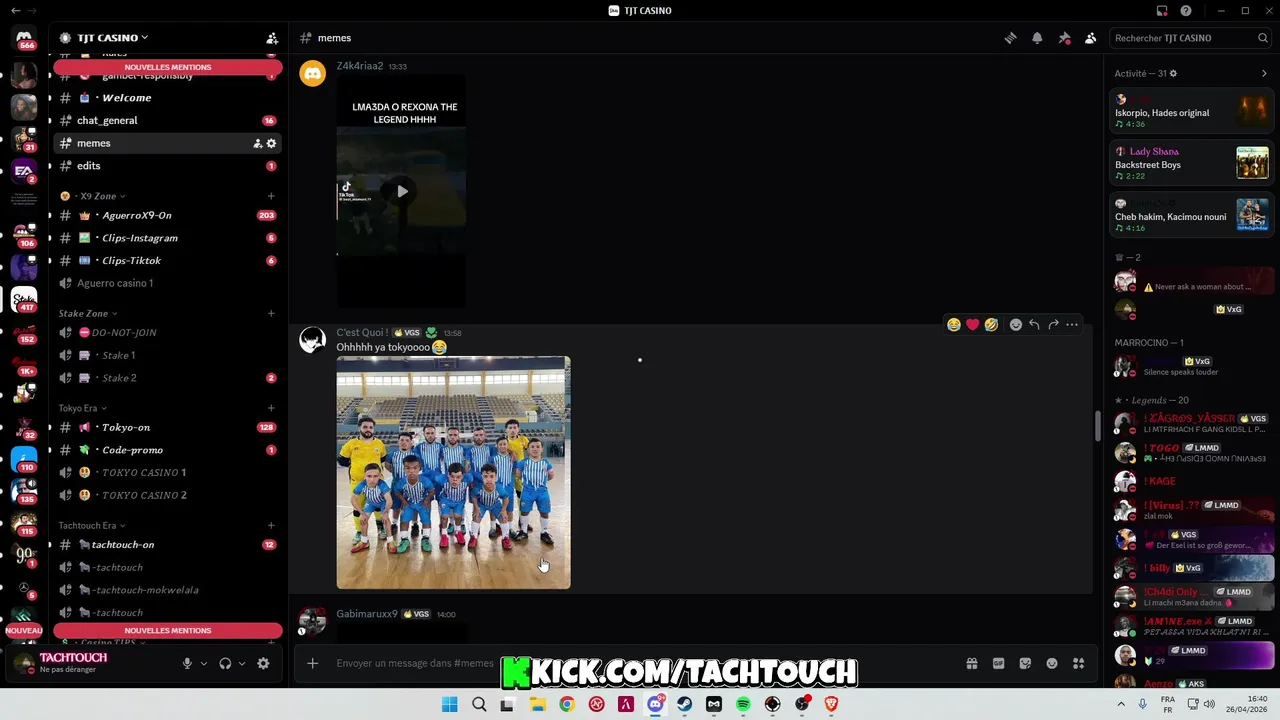React with the laughing tears emoji
Viewport: 1280px width, 720px height.
[954, 325]
